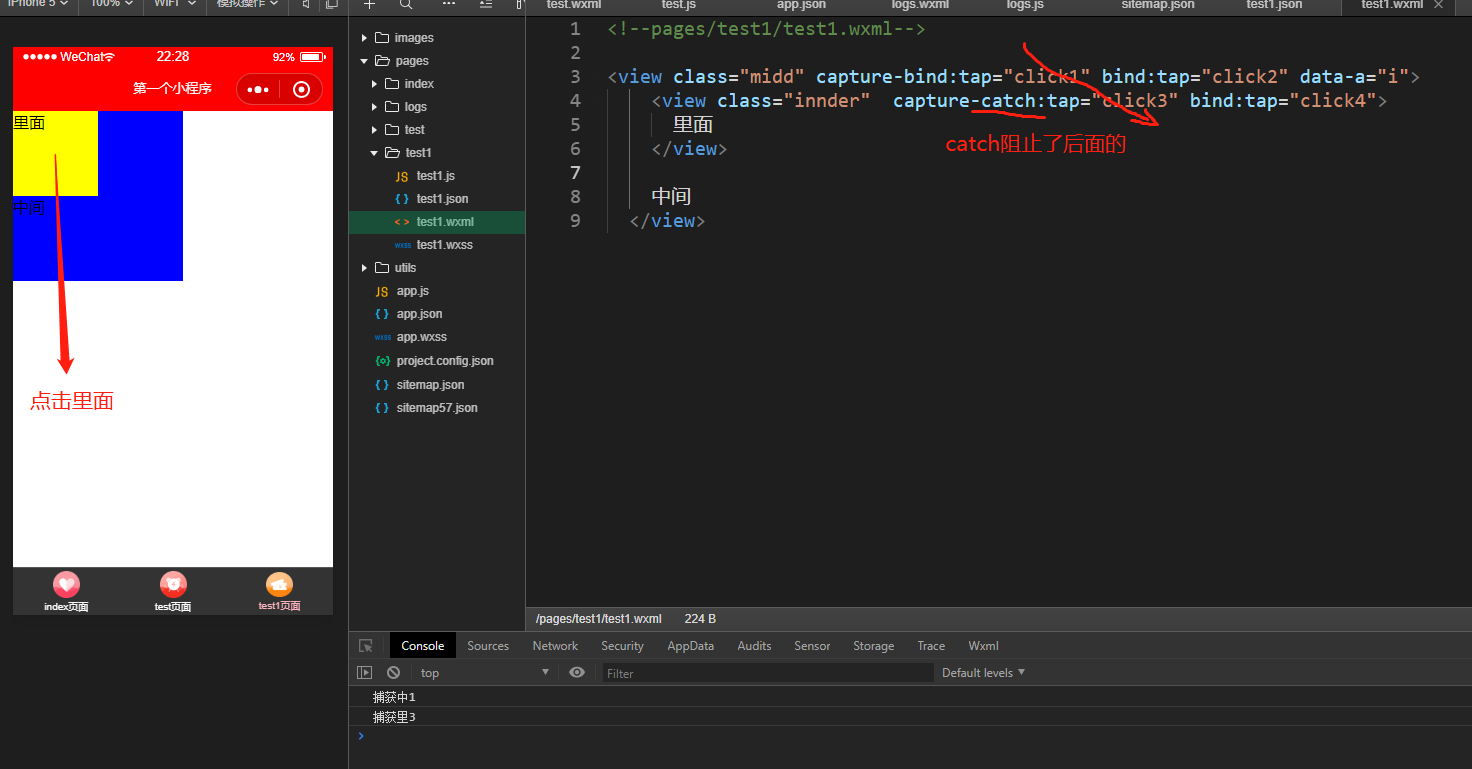
Task: Switch to the sitemap.json editor tab
Action: click(x=1157, y=5)
